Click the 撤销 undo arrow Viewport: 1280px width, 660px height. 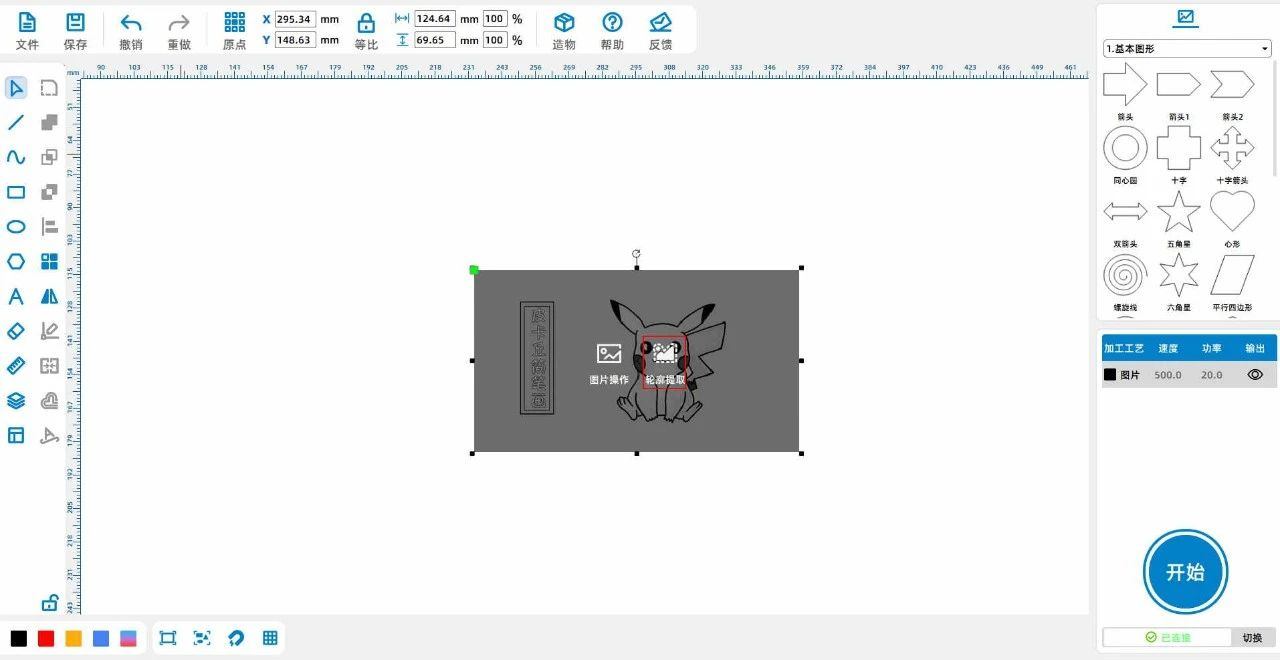(x=131, y=24)
